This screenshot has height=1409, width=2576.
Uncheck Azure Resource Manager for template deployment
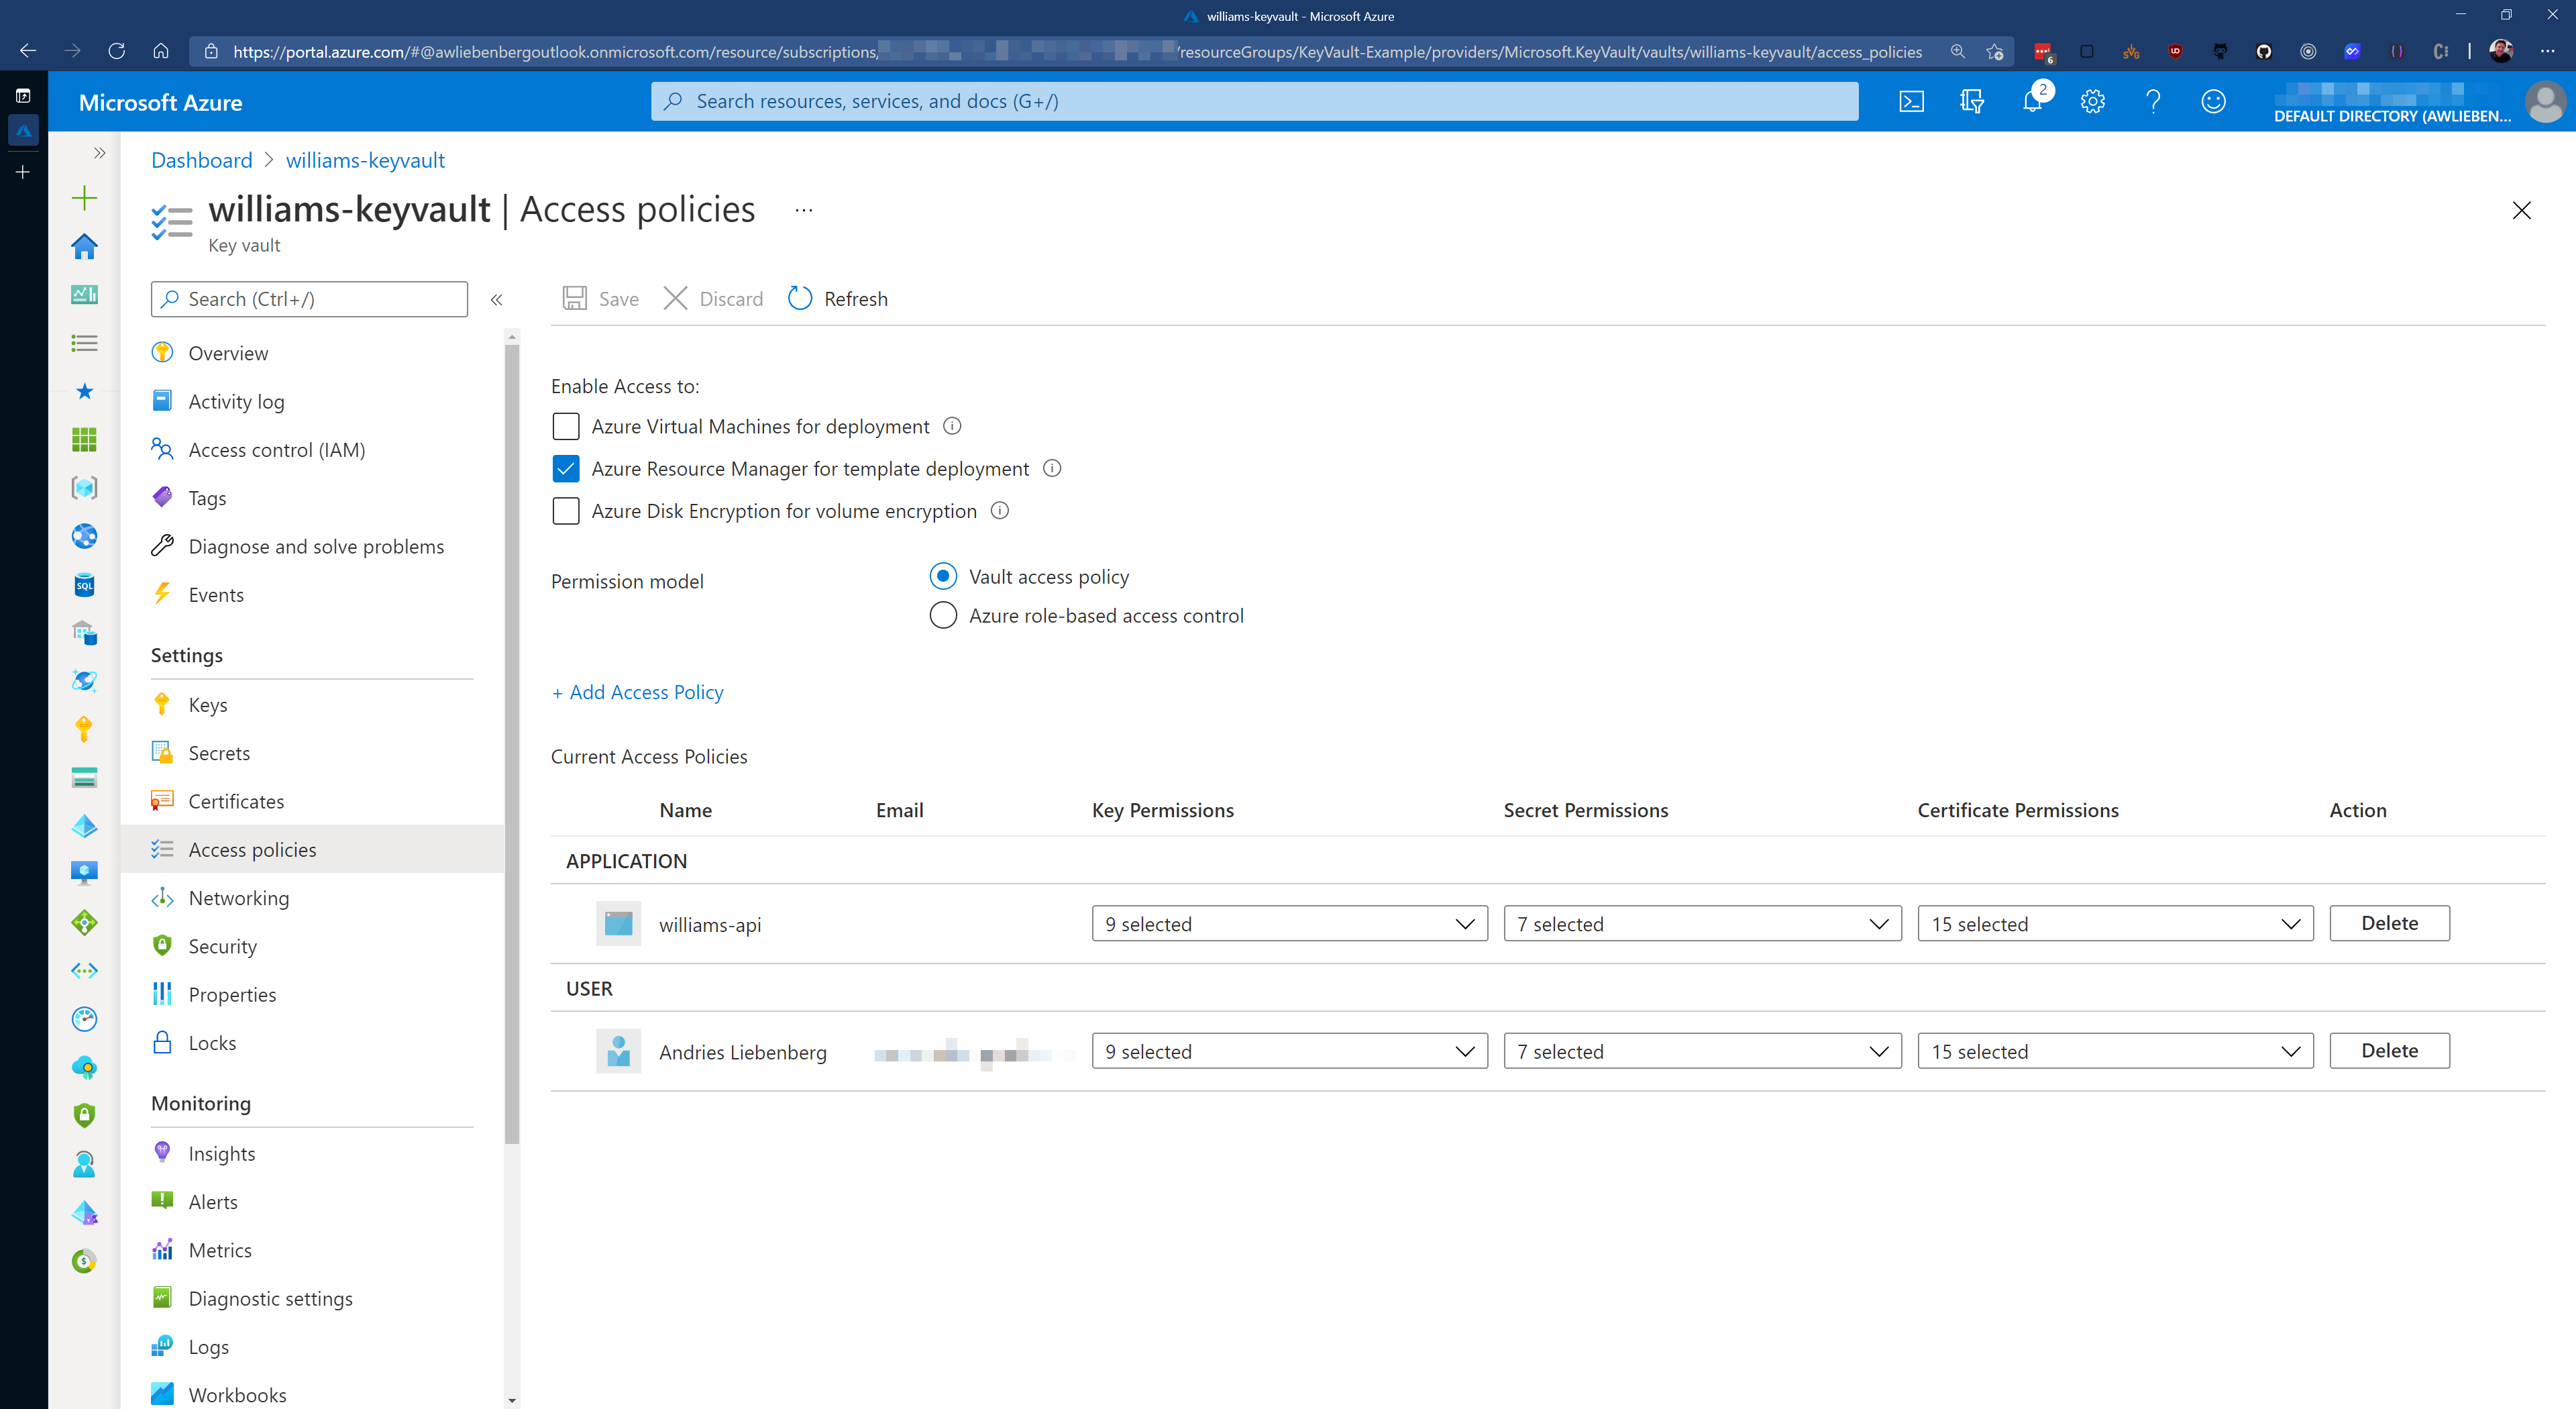(x=566, y=469)
